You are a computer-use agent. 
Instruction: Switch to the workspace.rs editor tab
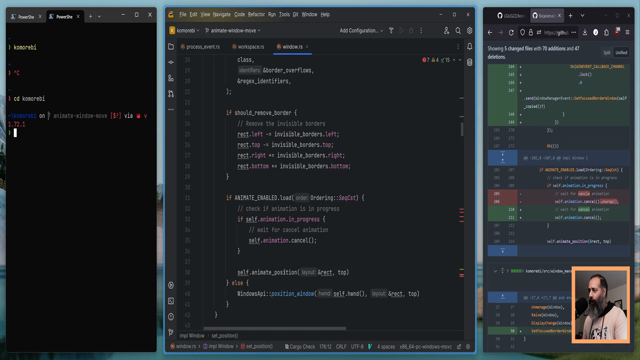point(248,47)
